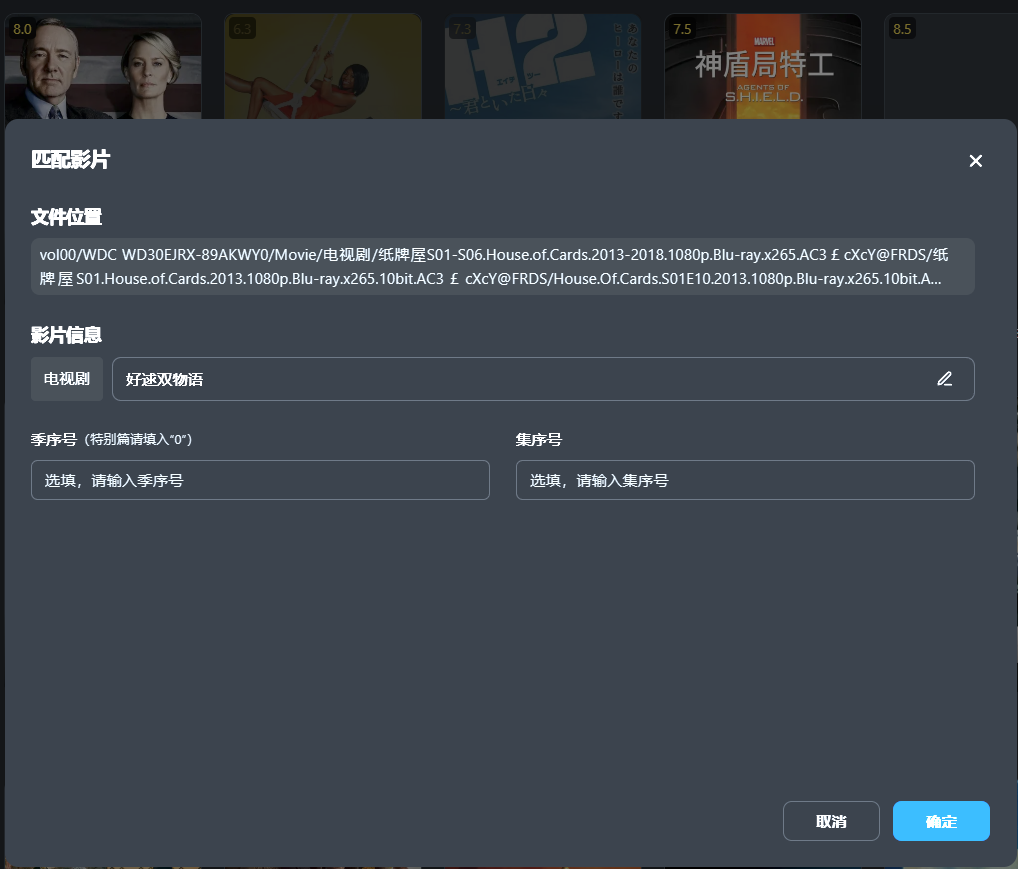
Task: Cancel with the 取消 button
Action: [831, 821]
